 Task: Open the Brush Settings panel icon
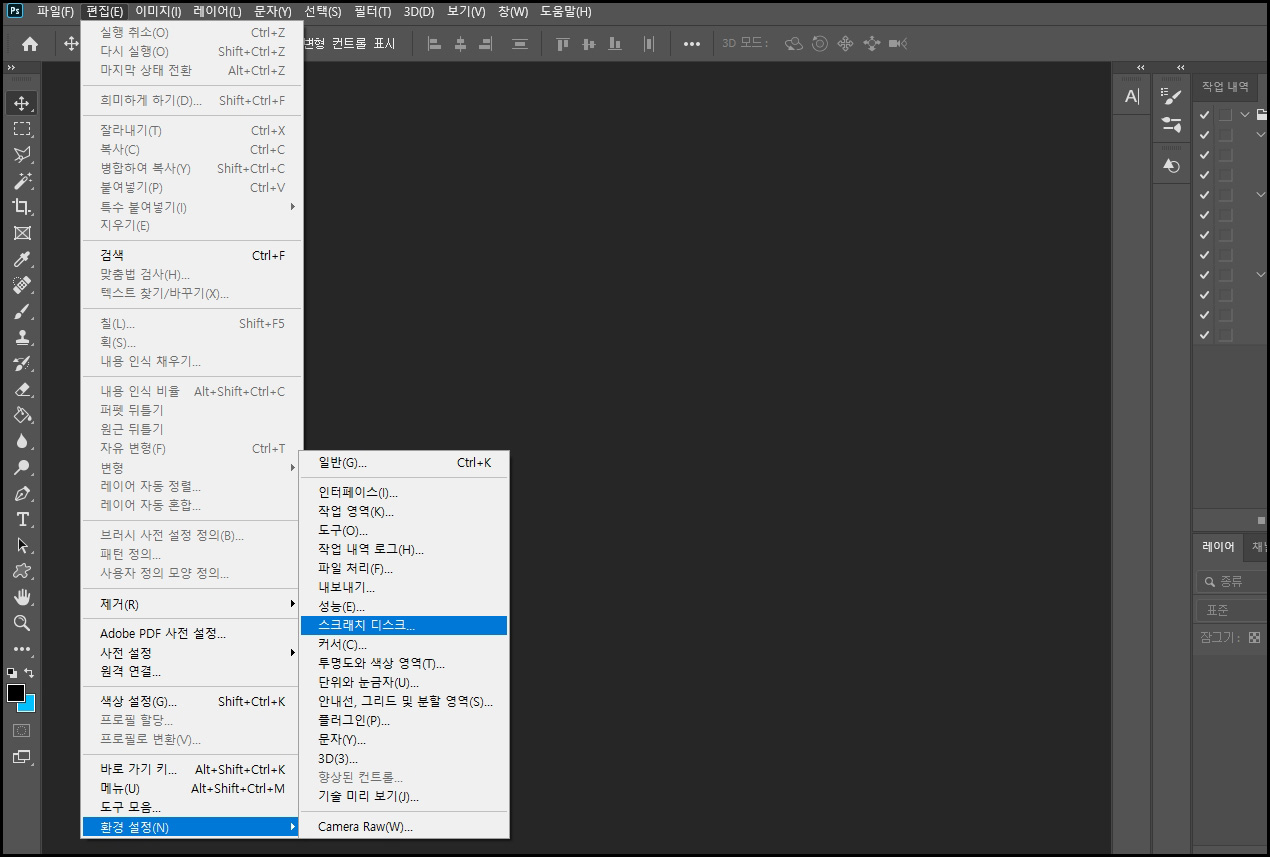pos(1171,96)
